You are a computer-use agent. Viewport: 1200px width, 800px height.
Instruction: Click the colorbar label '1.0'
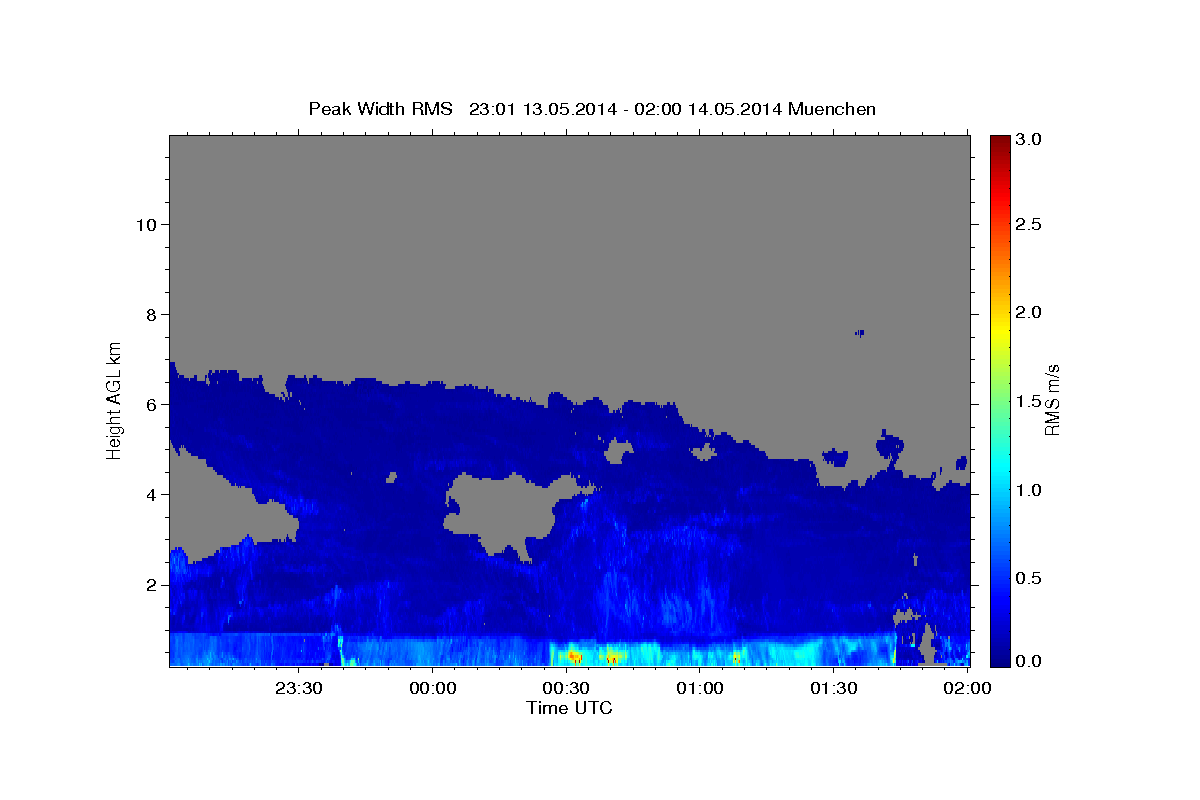click(1029, 490)
